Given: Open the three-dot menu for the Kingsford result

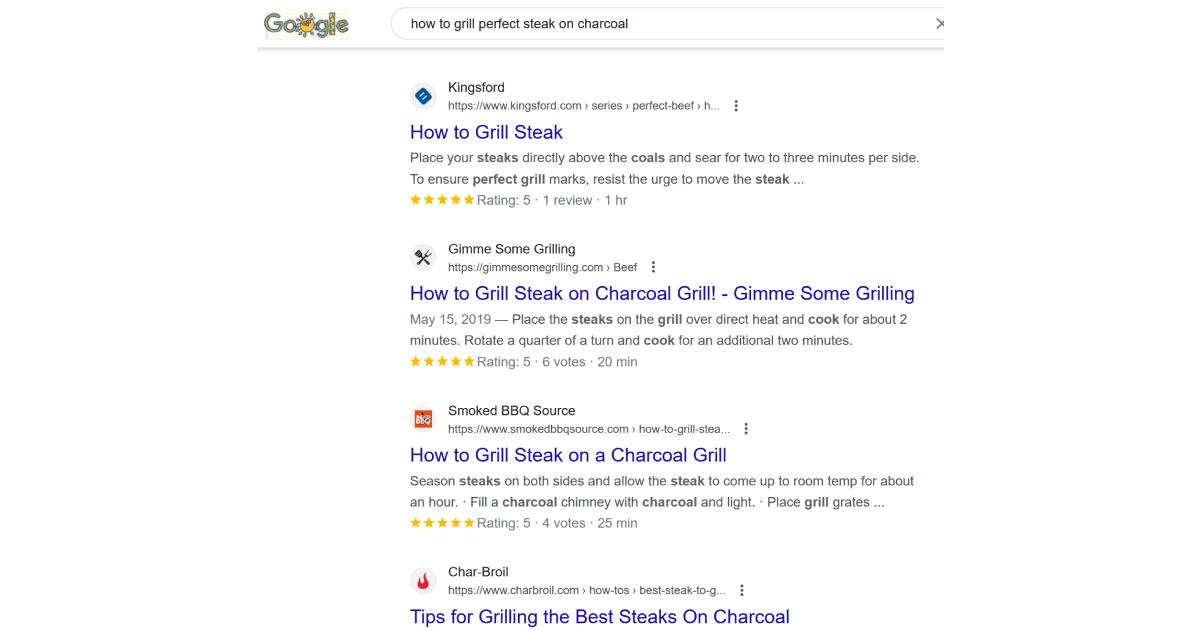Looking at the screenshot, I should (x=736, y=105).
